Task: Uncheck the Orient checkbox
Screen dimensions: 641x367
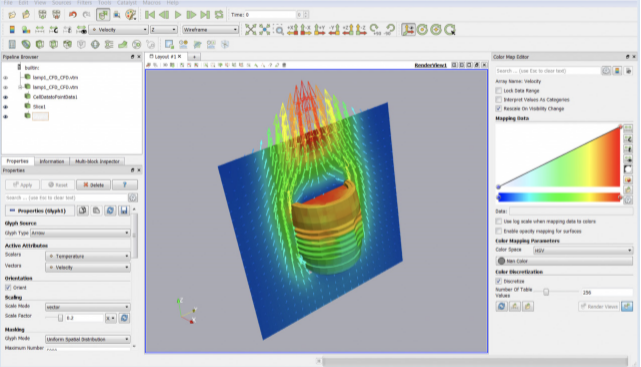Action: click(8, 288)
